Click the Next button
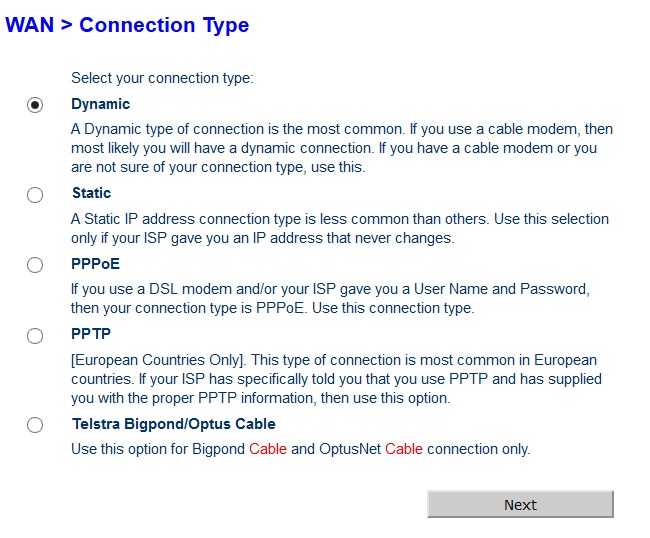The height and width of the screenshot is (538, 650). click(520, 505)
